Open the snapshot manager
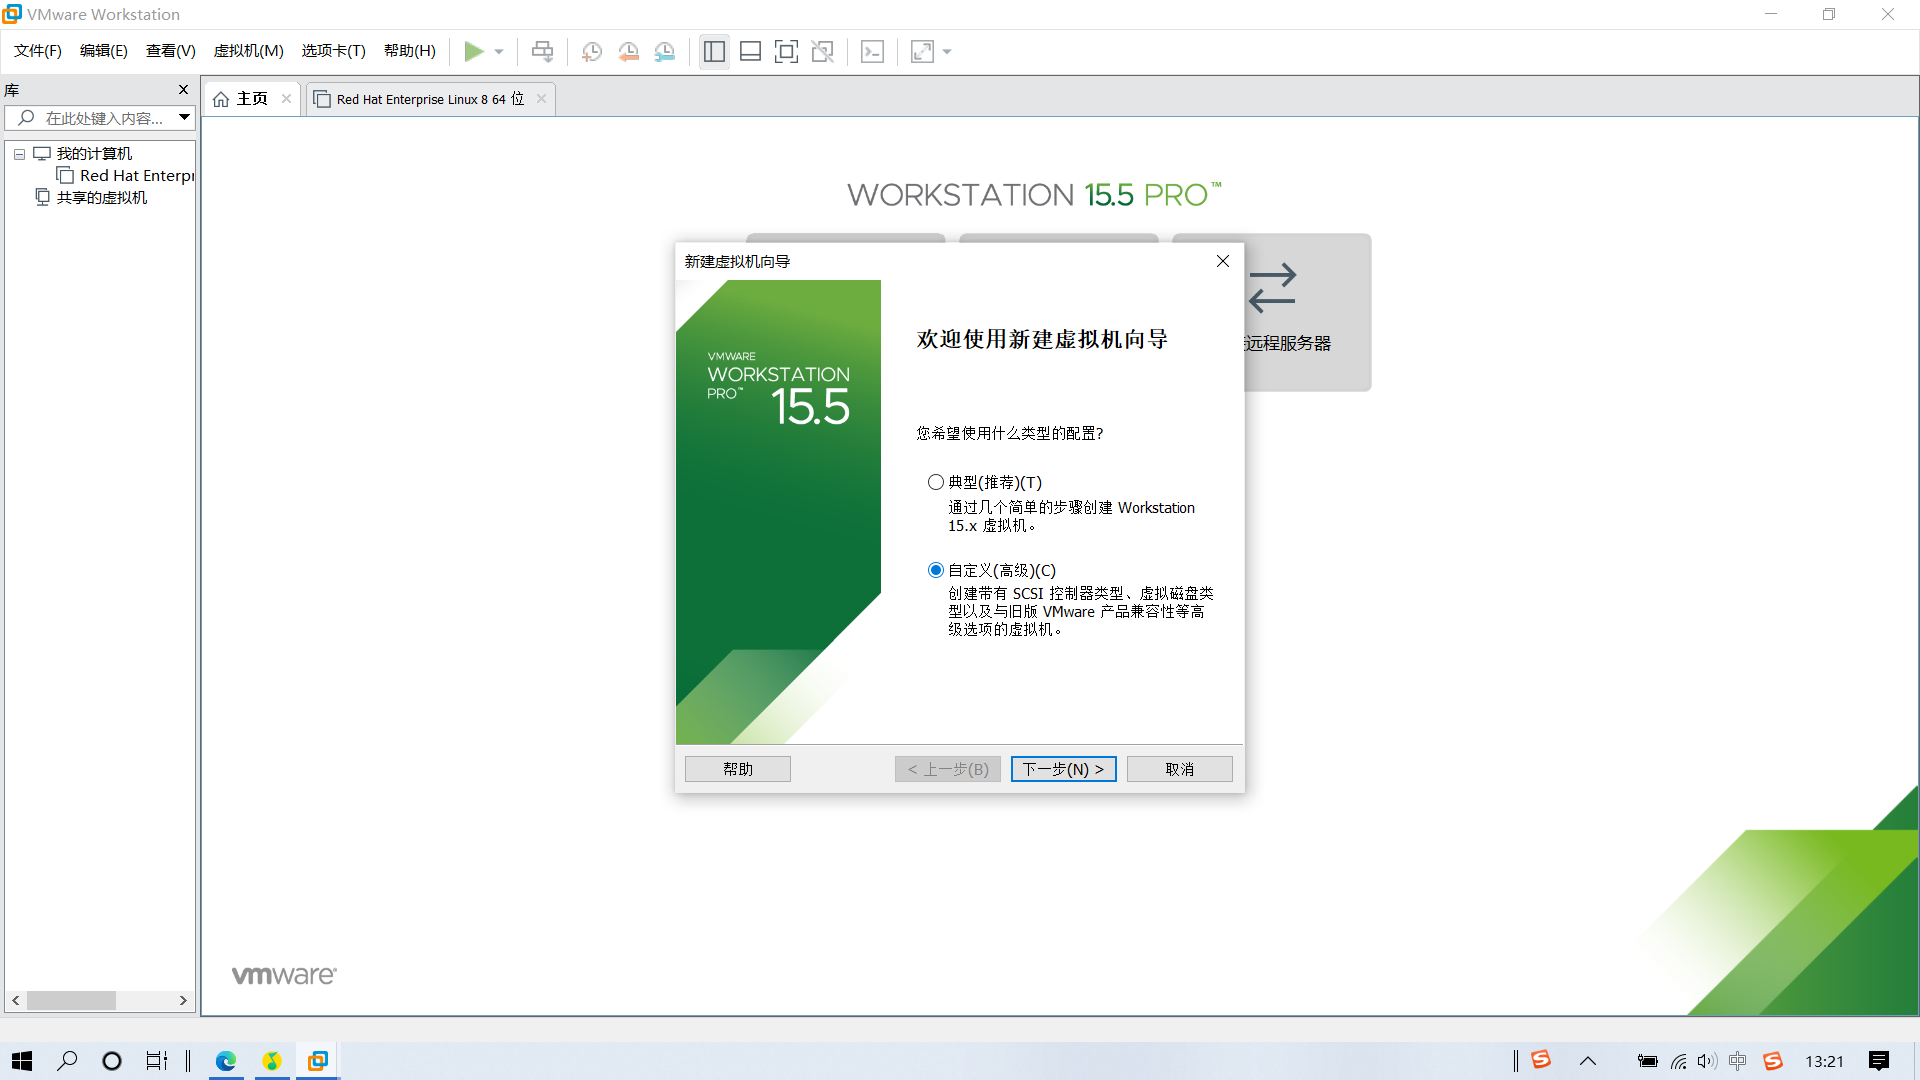This screenshot has height=1080, width=1920. (665, 51)
